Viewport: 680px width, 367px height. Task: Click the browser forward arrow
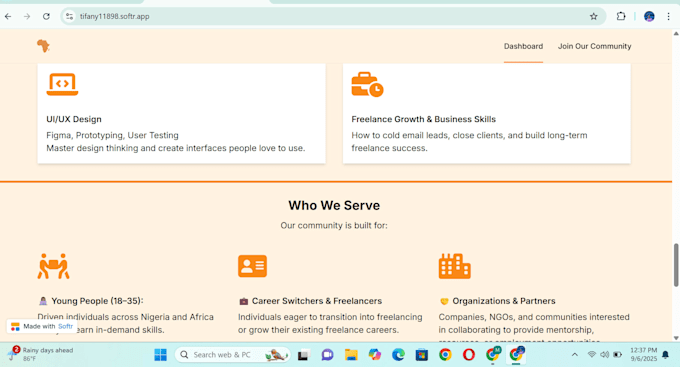pos(27,16)
